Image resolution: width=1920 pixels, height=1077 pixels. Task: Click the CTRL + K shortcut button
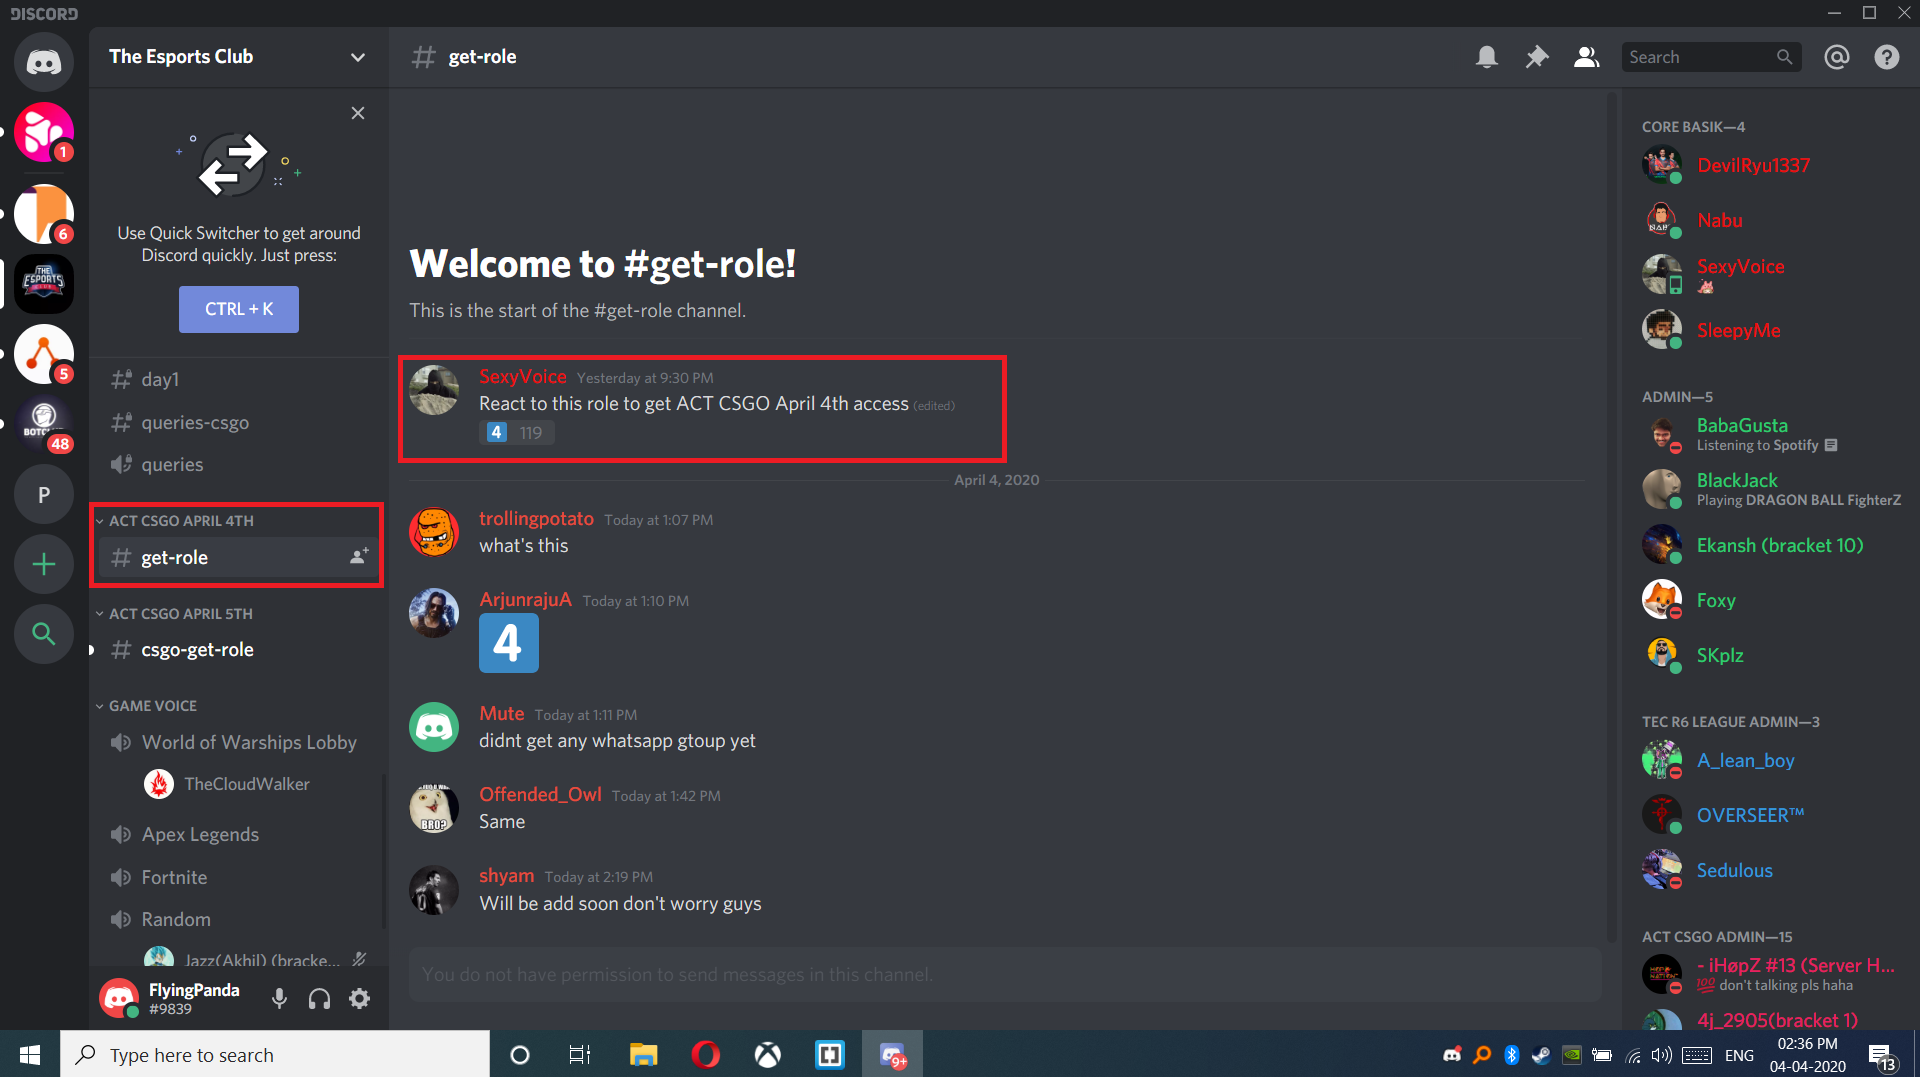click(x=238, y=309)
